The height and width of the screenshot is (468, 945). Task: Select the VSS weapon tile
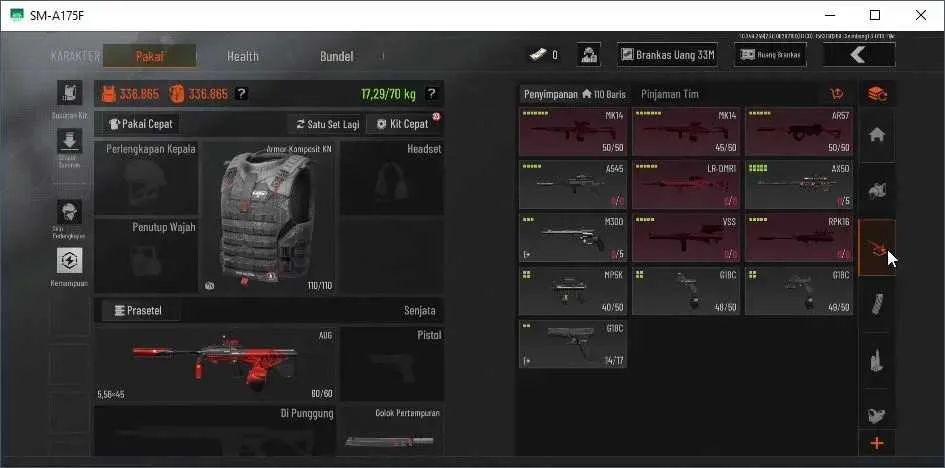tap(686, 238)
